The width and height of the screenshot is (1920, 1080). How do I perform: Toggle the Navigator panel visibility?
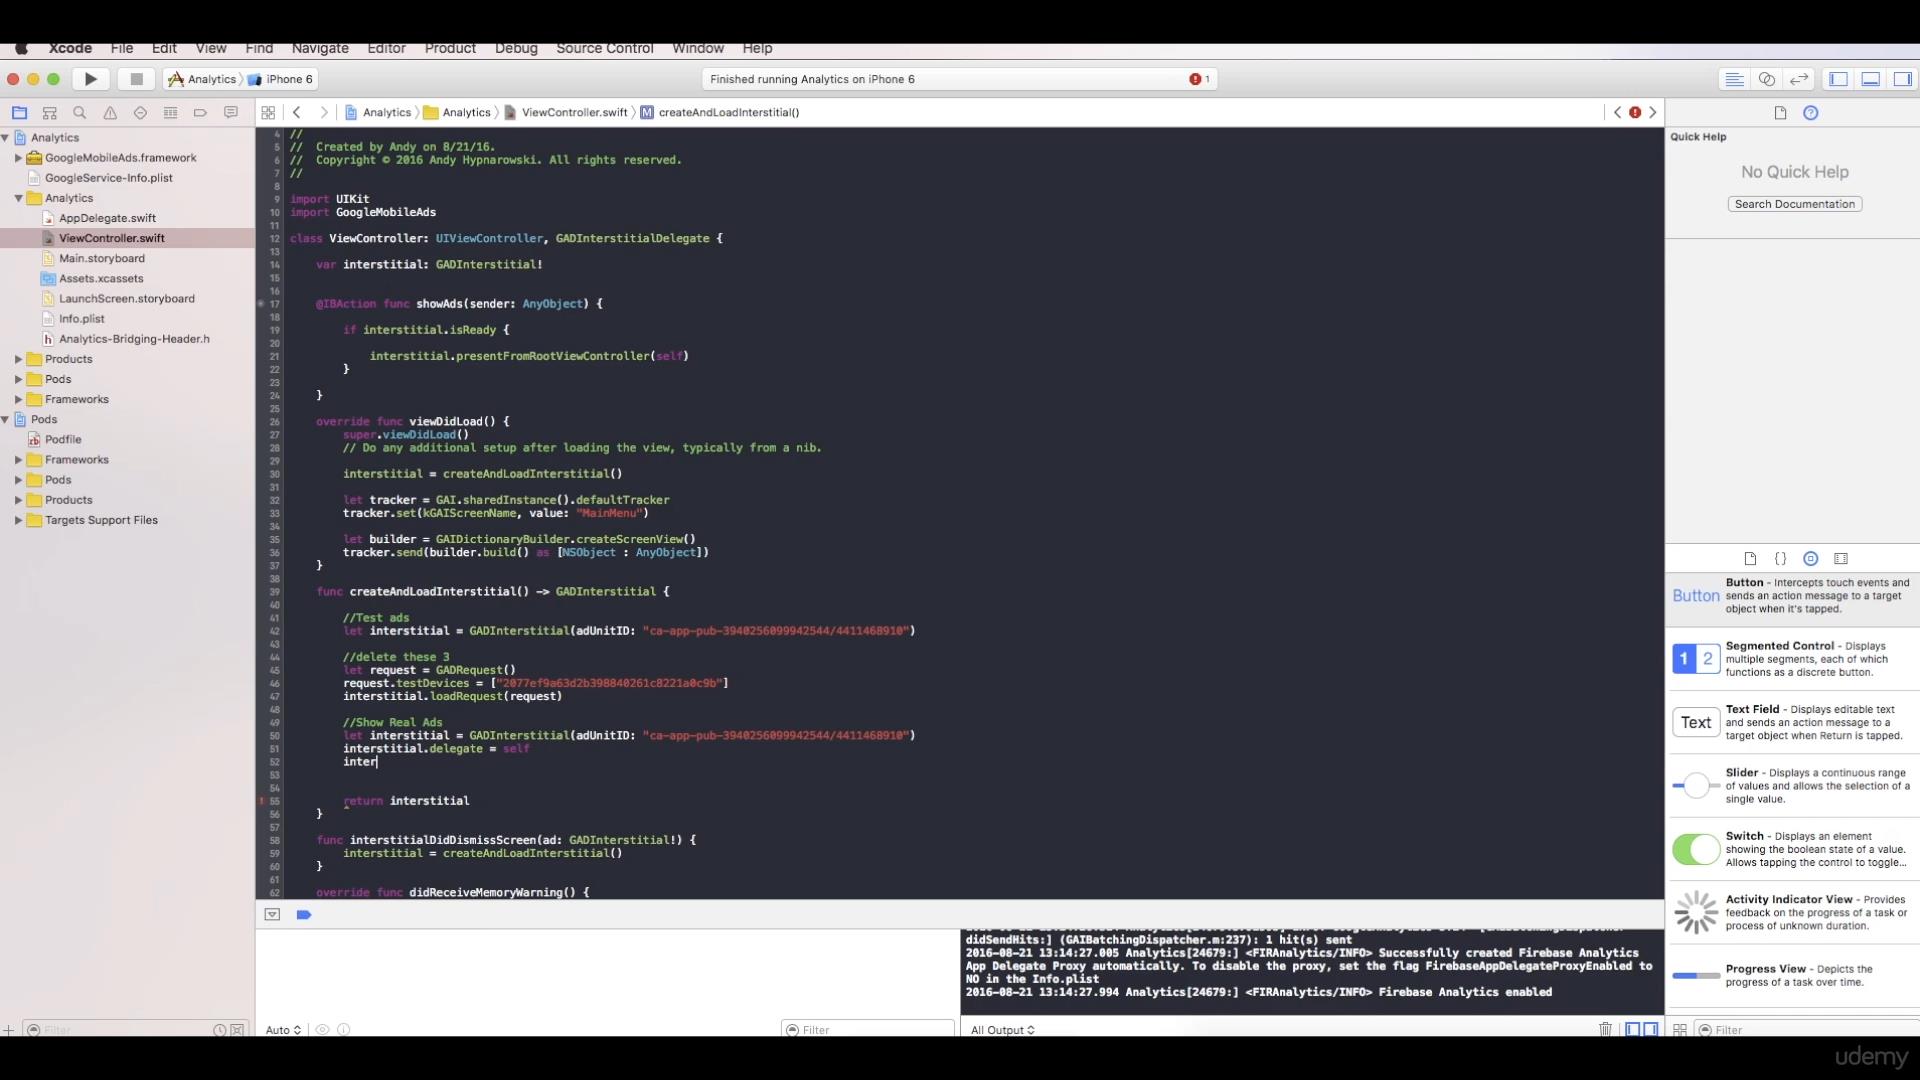pyautogui.click(x=1838, y=79)
